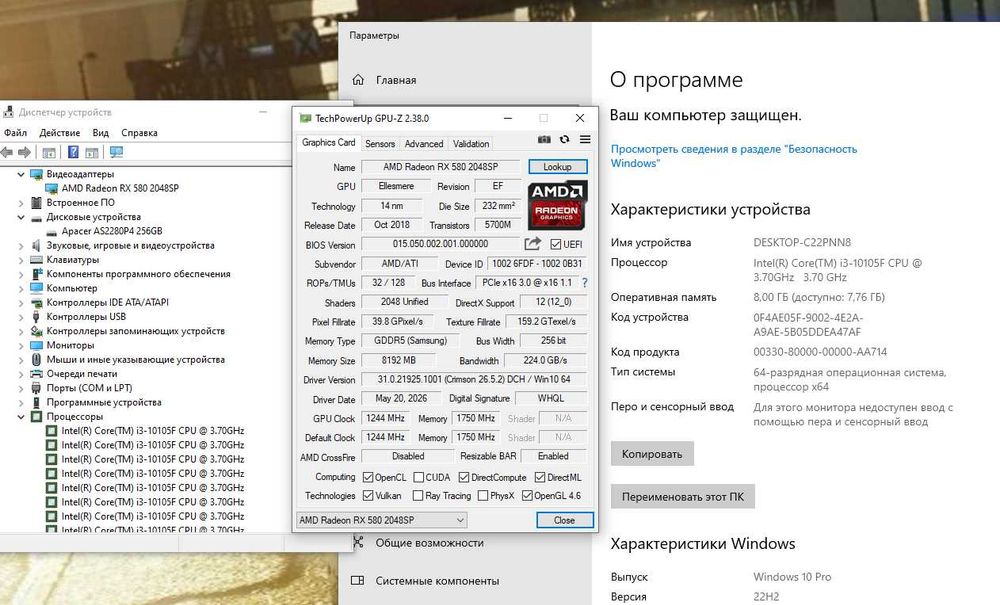Click the Device Manager back arrow

click(x=8, y=152)
